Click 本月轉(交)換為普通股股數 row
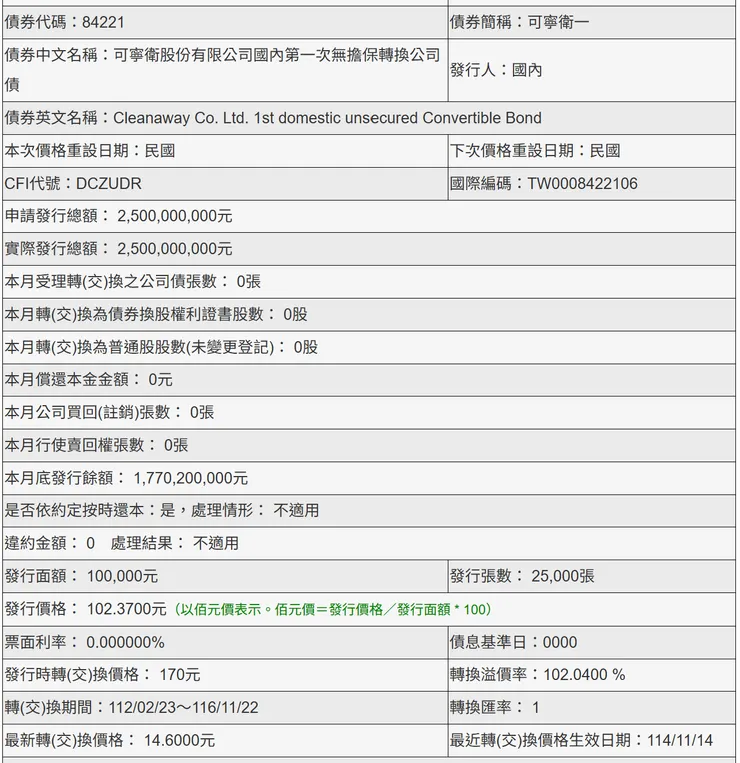Viewport: 740px width, 763px height. coord(369,347)
